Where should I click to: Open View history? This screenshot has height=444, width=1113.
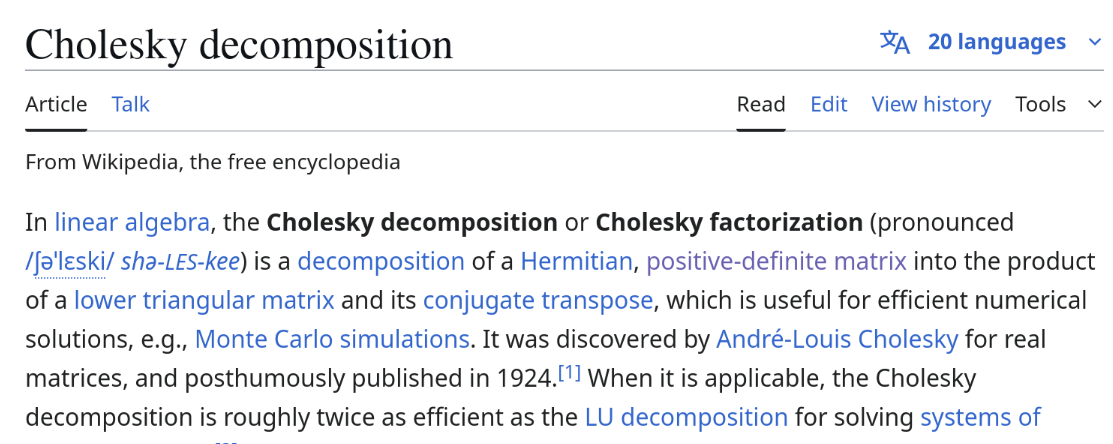coord(931,104)
